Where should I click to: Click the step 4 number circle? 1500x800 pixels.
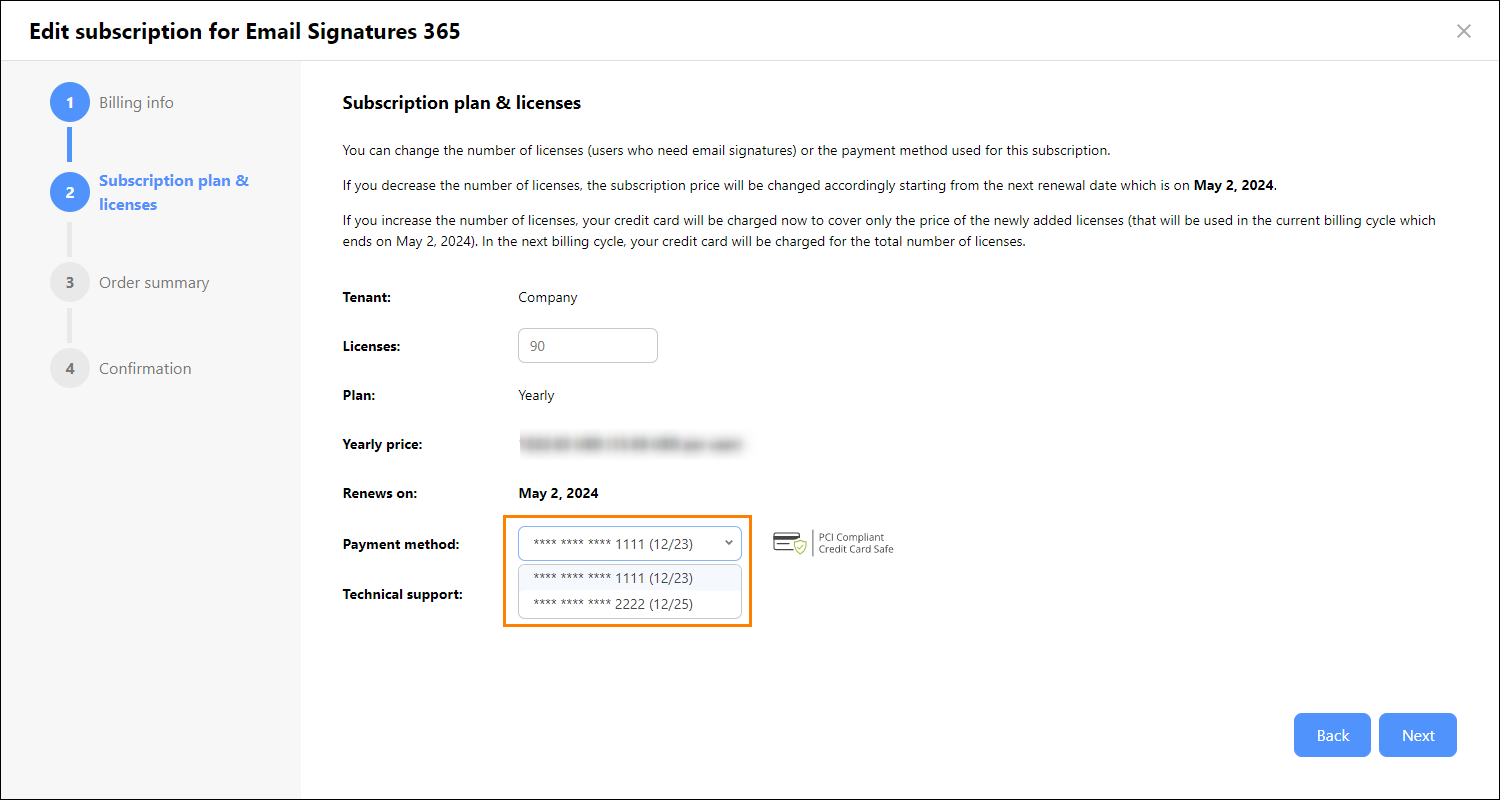tap(70, 368)
